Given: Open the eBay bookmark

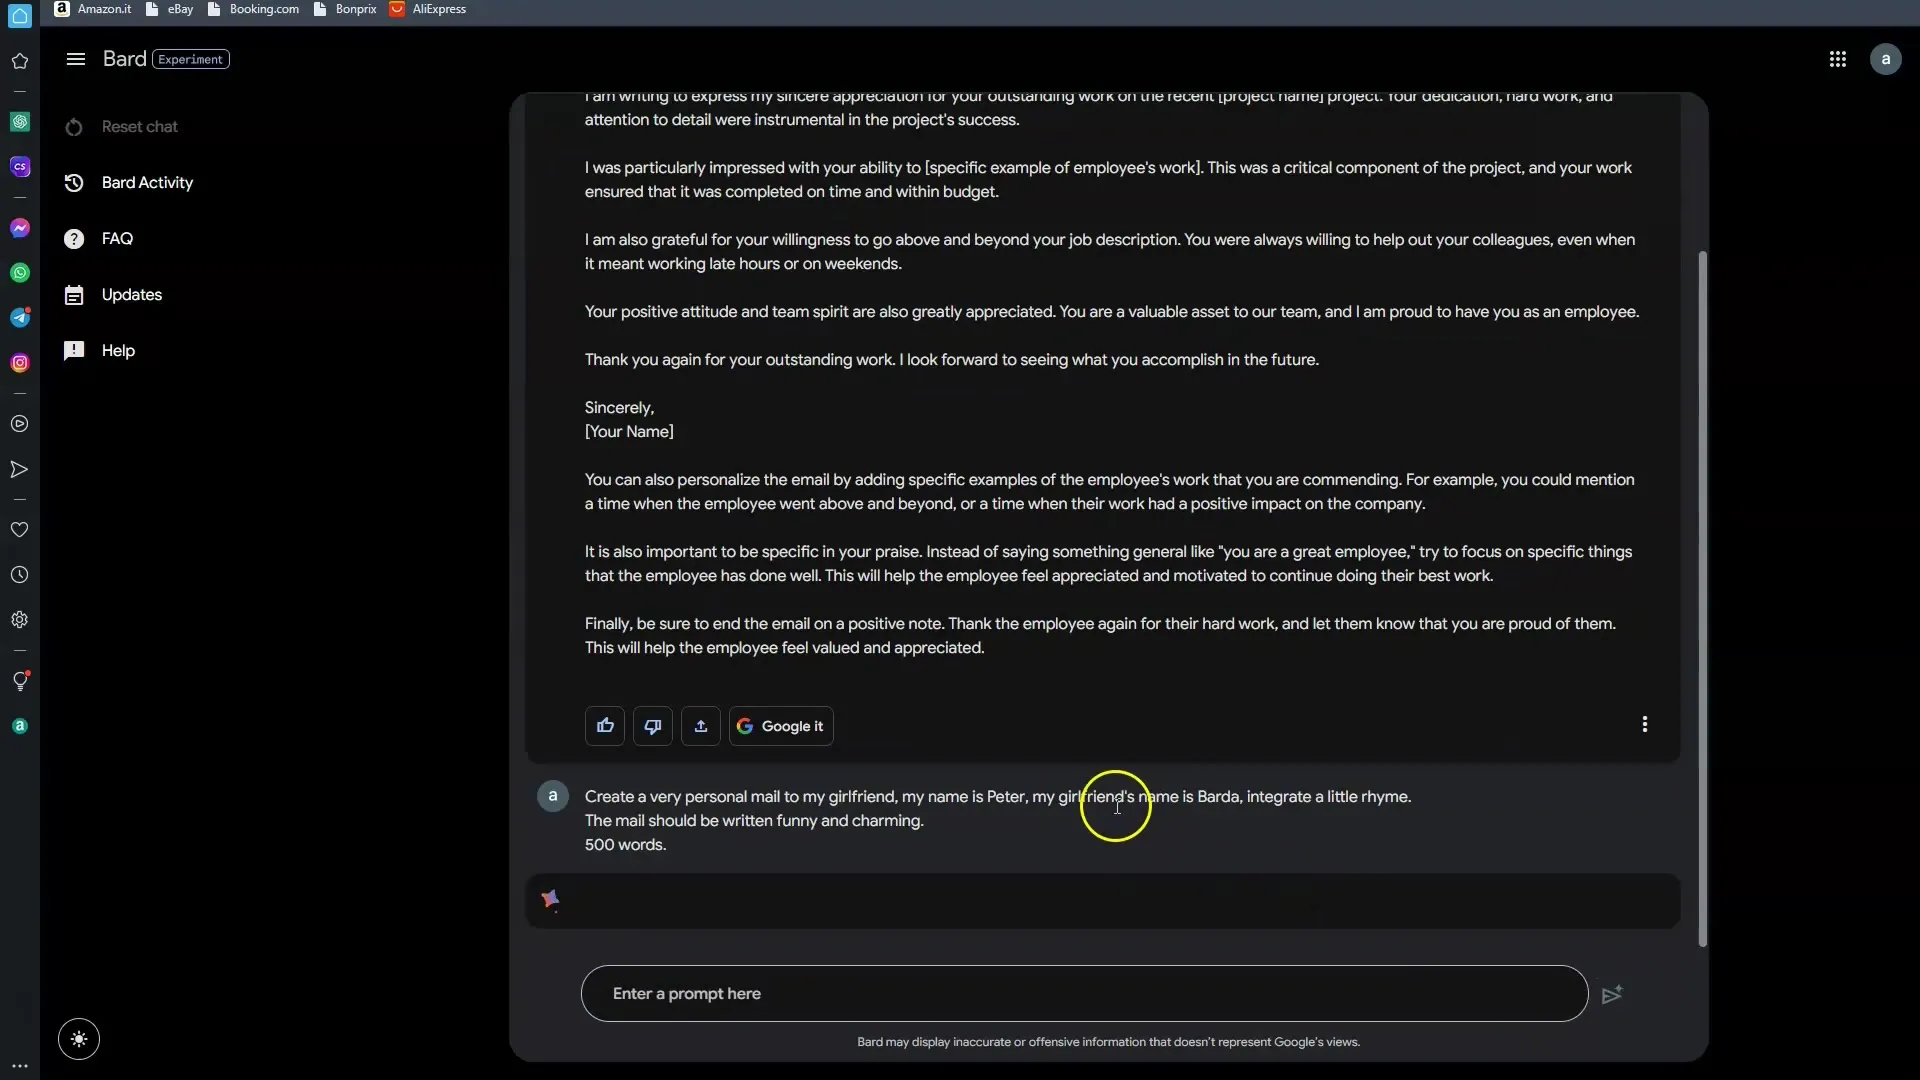Looking at the screenshot, I should pyautogui.click(x=170, y=9).
